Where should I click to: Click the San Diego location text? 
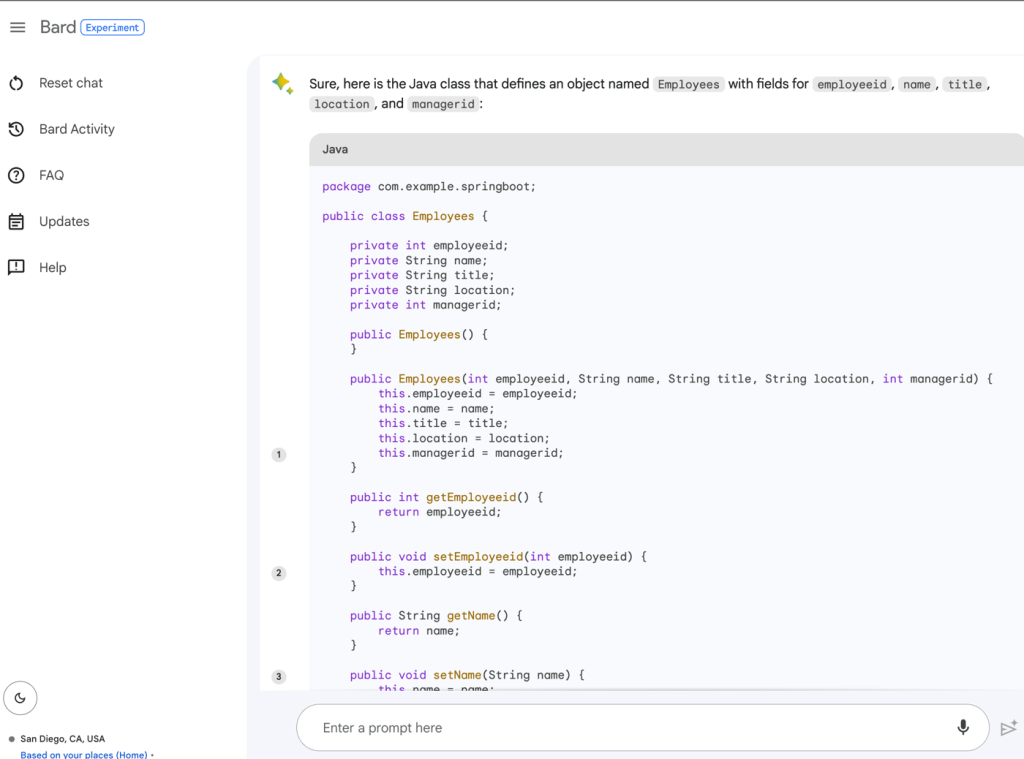click(x=62, y=739)
